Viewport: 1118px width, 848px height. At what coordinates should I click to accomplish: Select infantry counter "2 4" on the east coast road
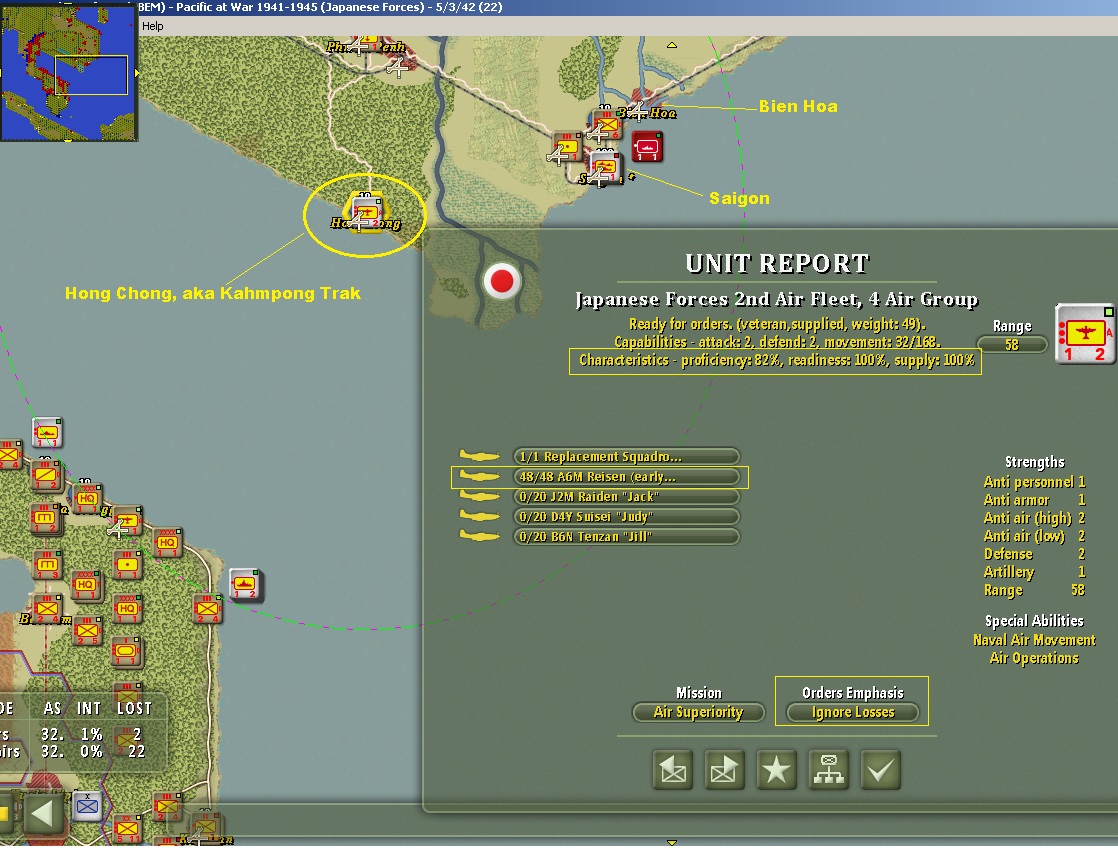click(207, 608)
